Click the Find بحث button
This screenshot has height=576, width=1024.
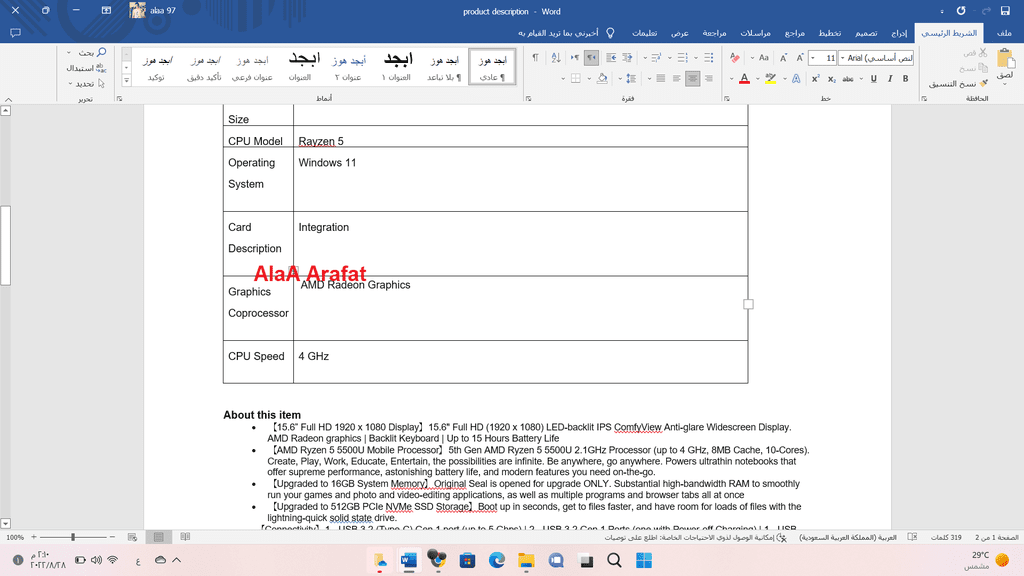point(92,52)
